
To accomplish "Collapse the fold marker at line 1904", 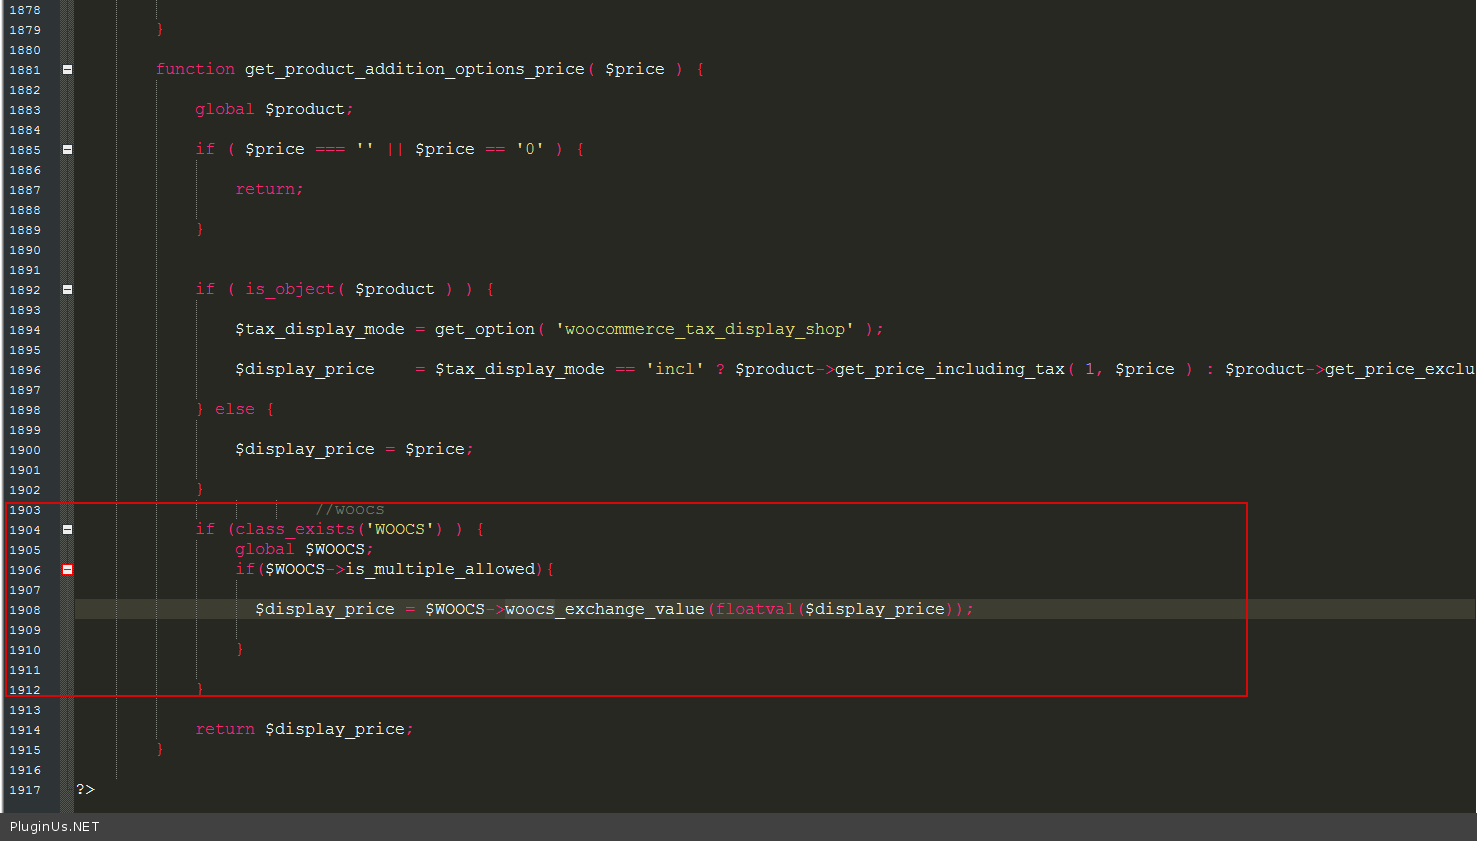I will 67,530.
